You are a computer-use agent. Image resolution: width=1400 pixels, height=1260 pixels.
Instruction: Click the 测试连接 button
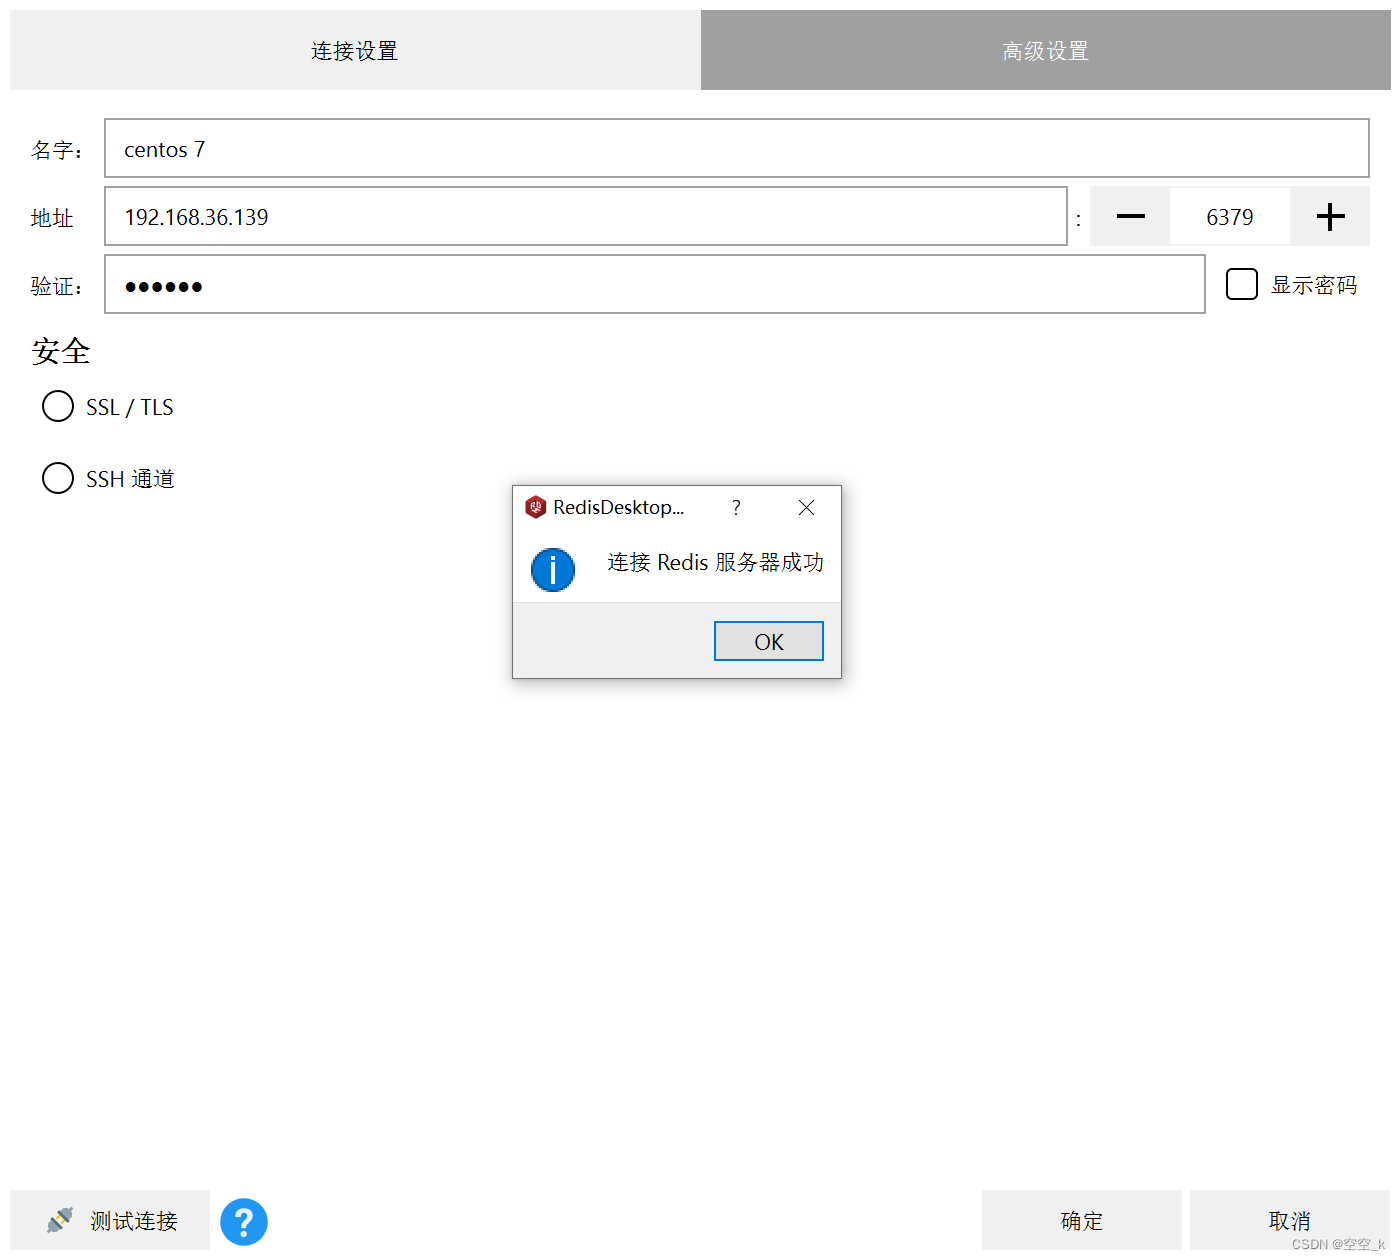click(x=110, y=1220)
